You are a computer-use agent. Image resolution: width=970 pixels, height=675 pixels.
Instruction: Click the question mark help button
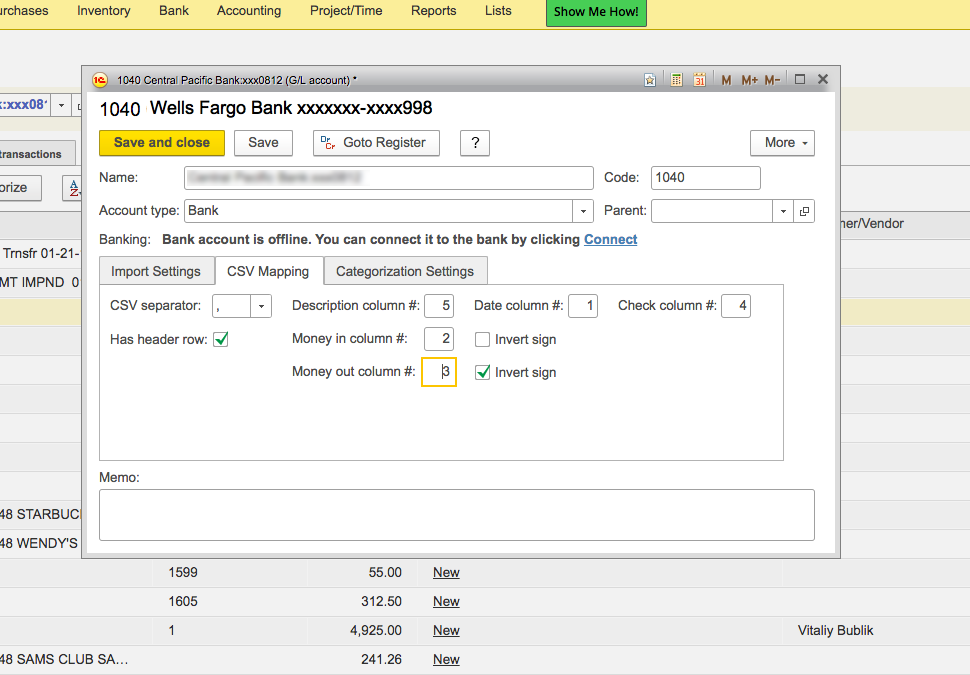click(x=475, y=143)
